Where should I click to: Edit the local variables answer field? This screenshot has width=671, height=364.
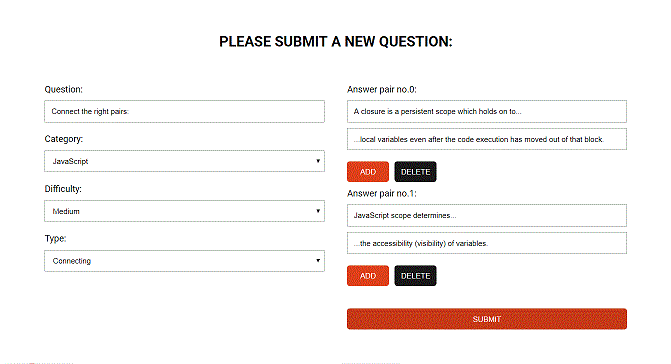pyautogui.click(x=487, y=139)
